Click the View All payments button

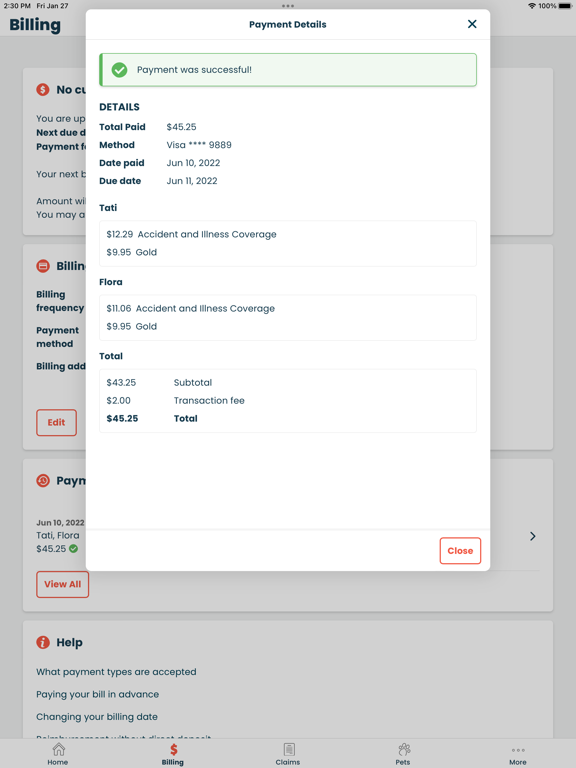(x=62, y=584)
